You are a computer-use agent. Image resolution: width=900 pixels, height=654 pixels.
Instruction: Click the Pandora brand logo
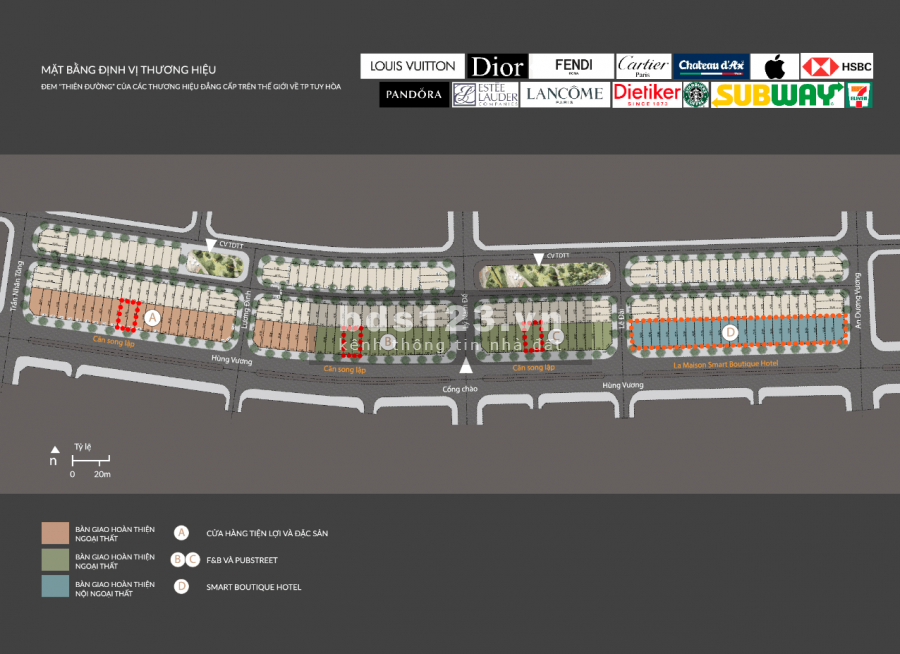(414, 95)
